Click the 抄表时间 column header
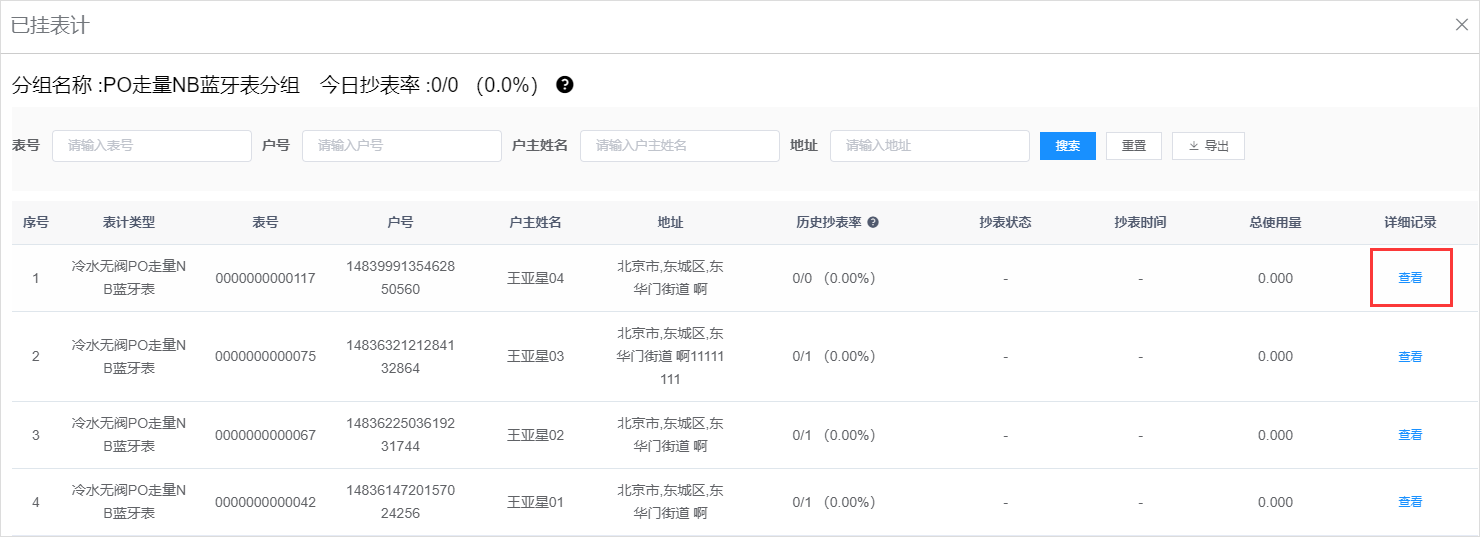1480x537 pixels. point(1140,223)
